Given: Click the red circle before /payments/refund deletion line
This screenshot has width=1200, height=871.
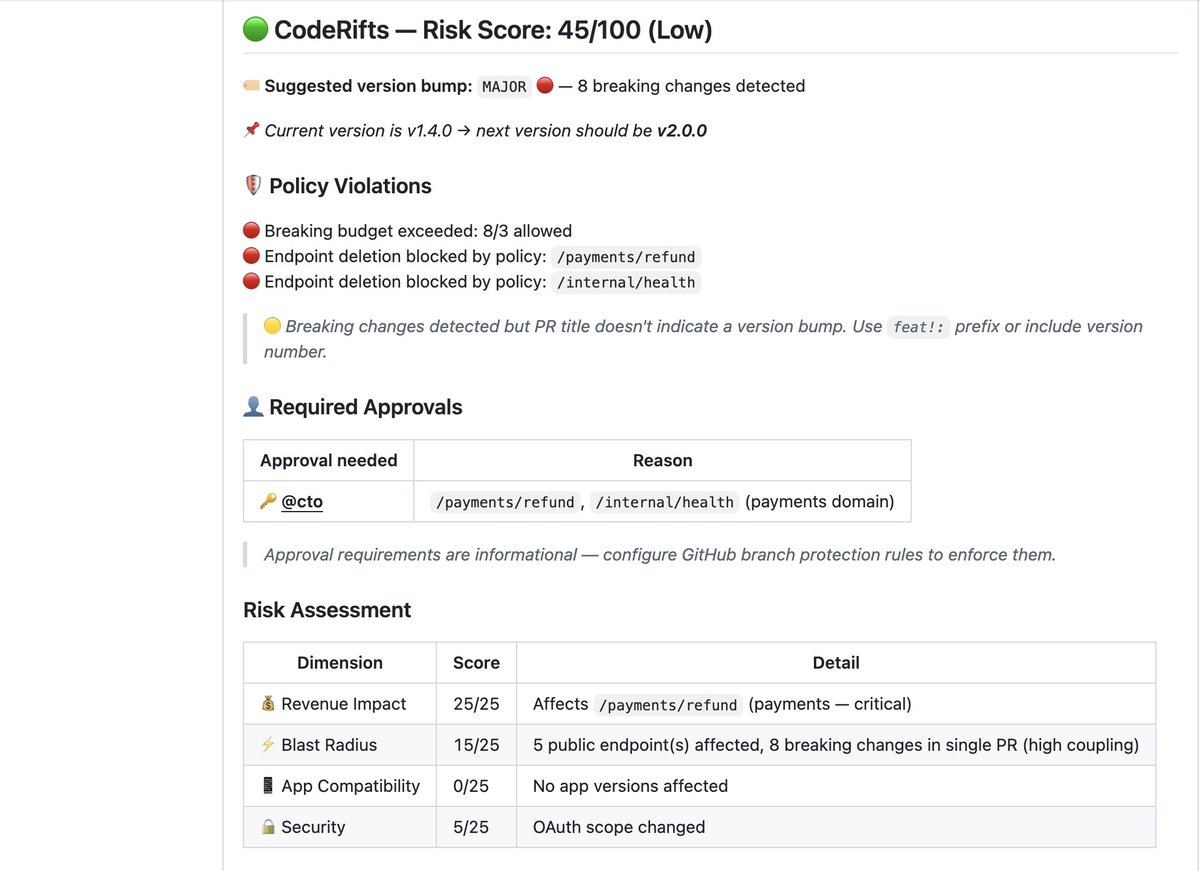Looking at the screenshot, I should click(252, 256).
